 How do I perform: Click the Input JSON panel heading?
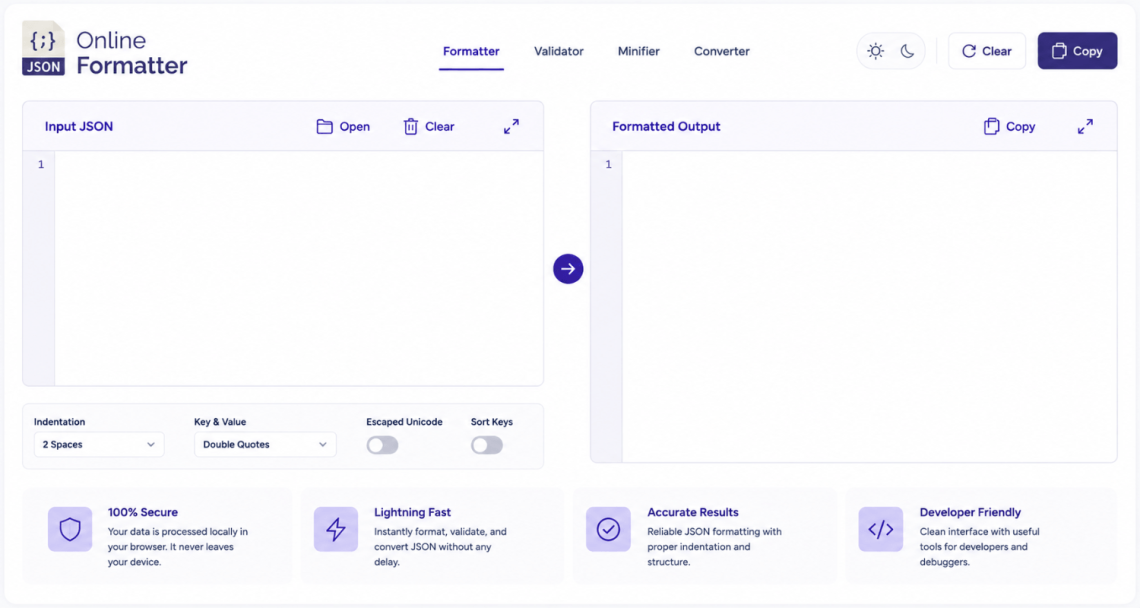pos(79,127)
